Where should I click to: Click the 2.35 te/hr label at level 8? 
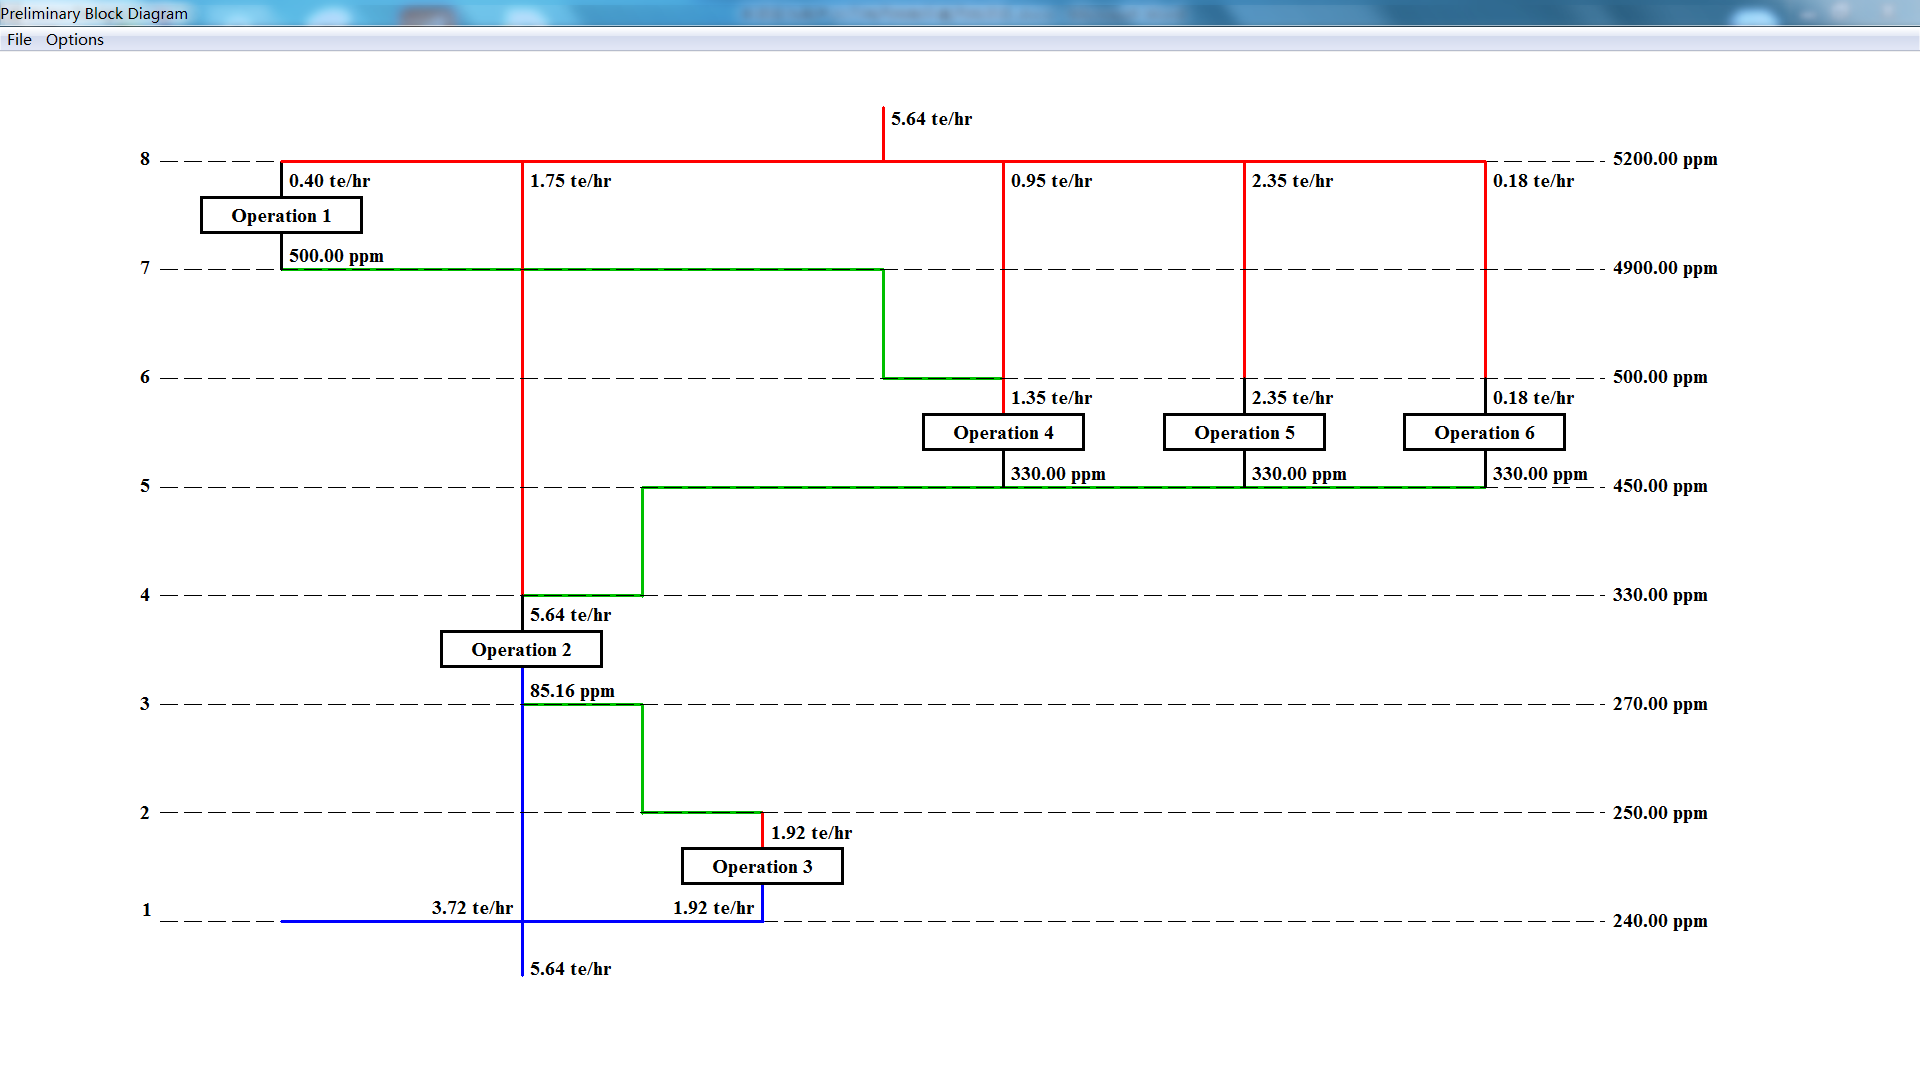(1292, 181)
